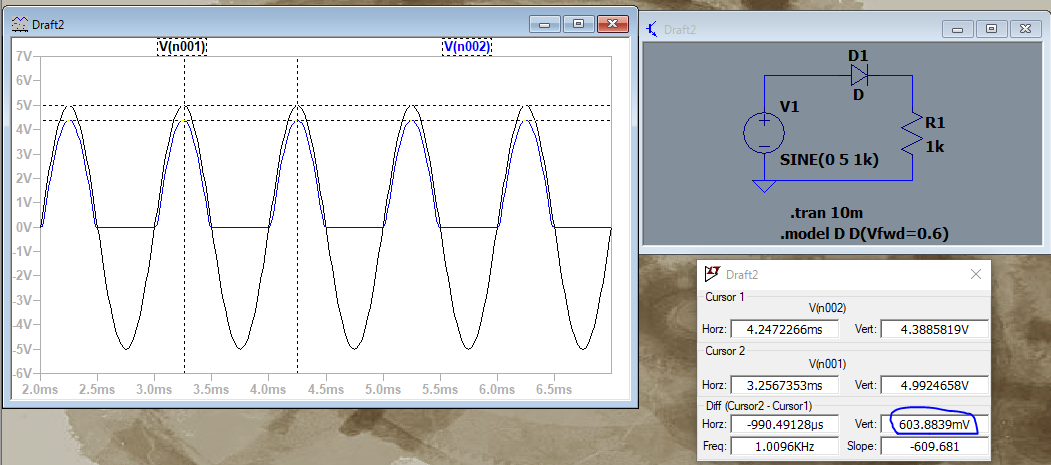The width and height of the screenshot is (1051, 465).
Task: Maximize the waveform plot window
Action: pyautogui.click(x=577, y=22)
